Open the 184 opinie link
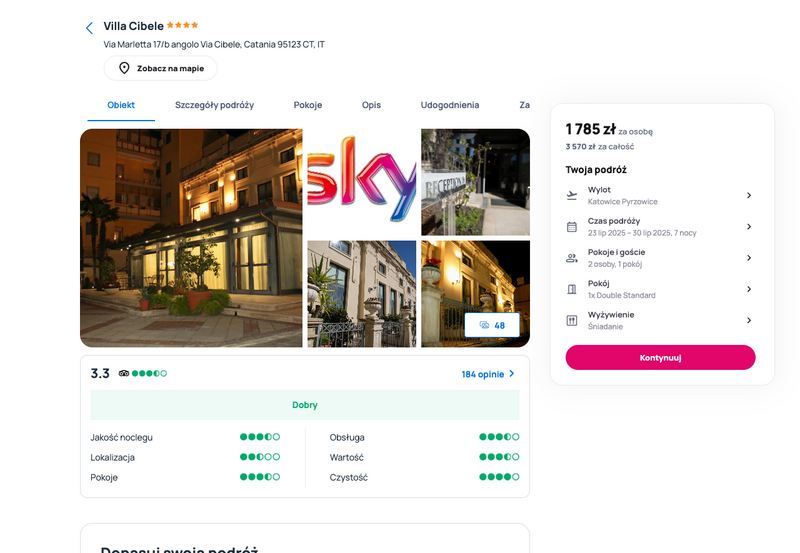 click(x=483, y=374)
